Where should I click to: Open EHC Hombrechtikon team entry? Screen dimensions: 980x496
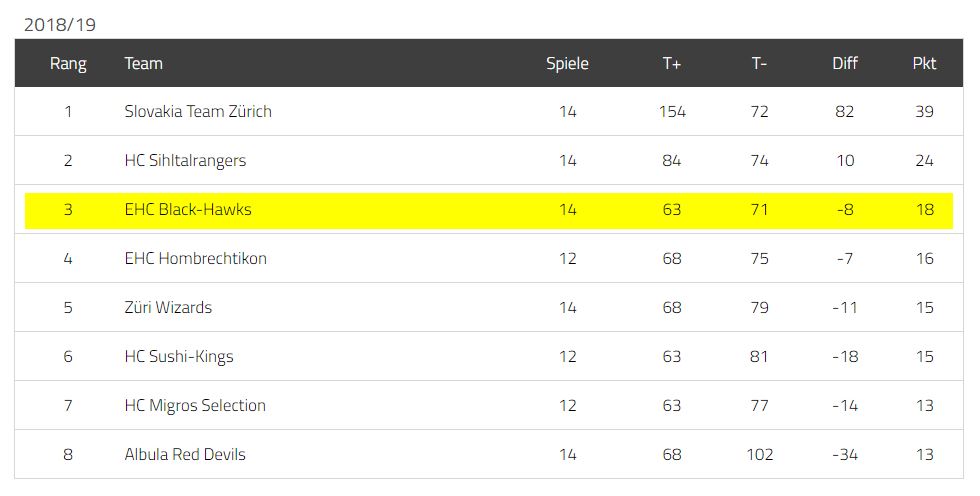pyautogui.click(x=195, y=258)
